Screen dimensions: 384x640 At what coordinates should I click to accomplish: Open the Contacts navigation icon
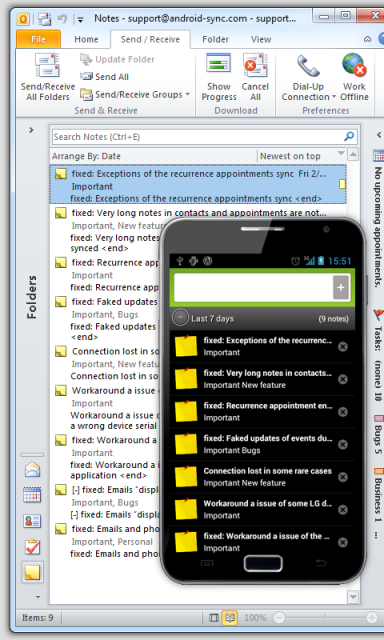32,521
